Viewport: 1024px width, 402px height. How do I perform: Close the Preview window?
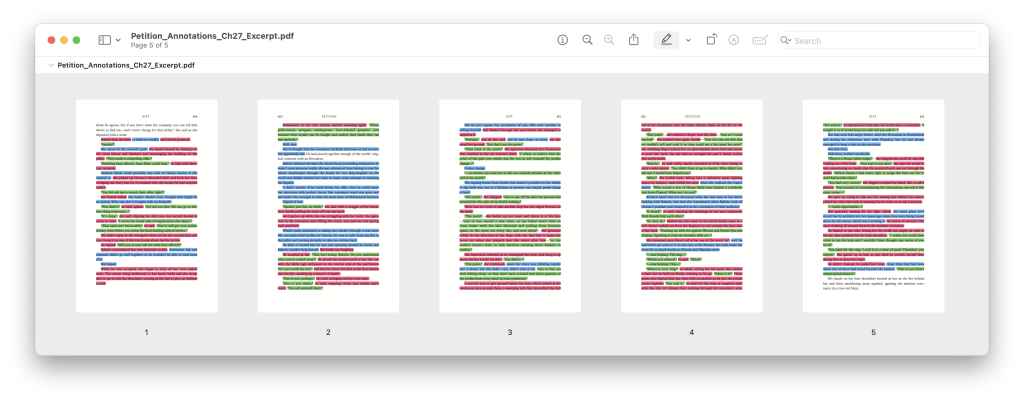pos(52,40)
